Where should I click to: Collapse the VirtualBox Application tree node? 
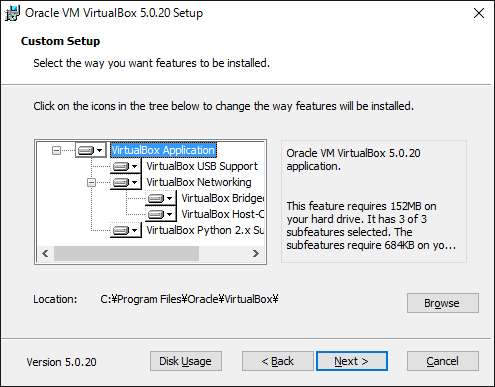pos(56,151)
